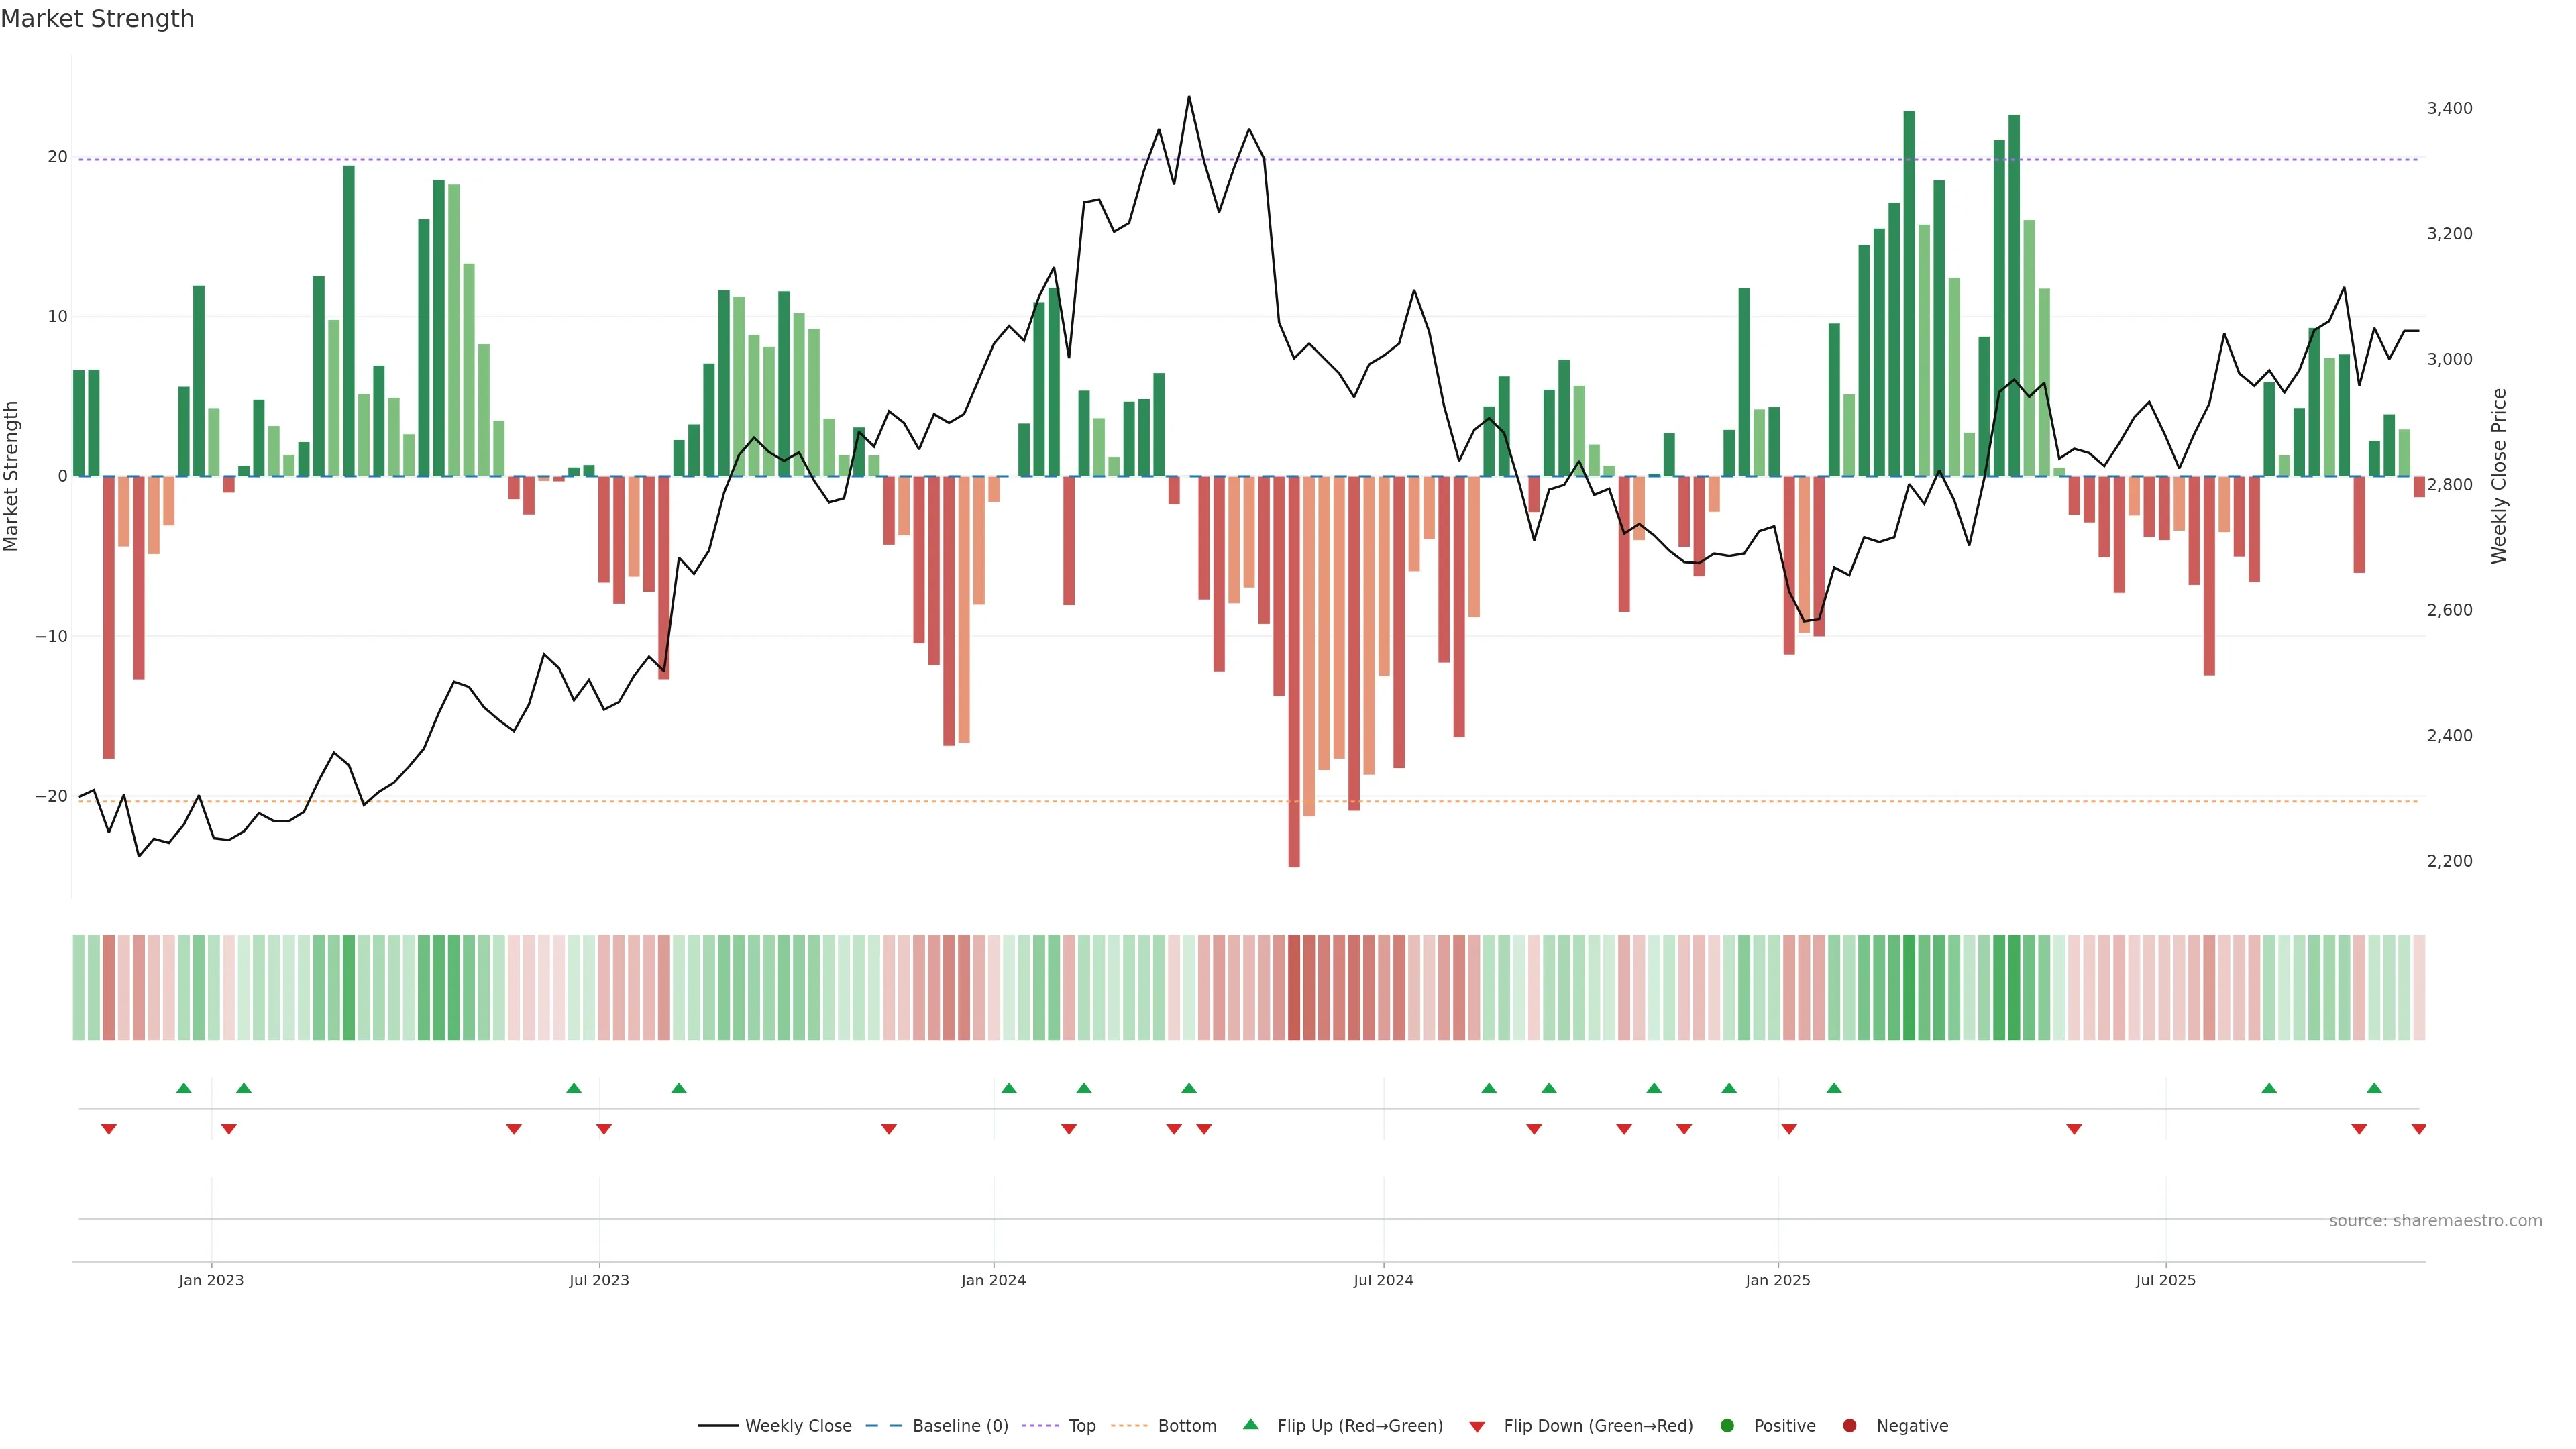Click the source: sharemaestro.com text
The width and height of the screenshot is (2576, 1449).
pyautogui.click(x=2435, y=1221)
